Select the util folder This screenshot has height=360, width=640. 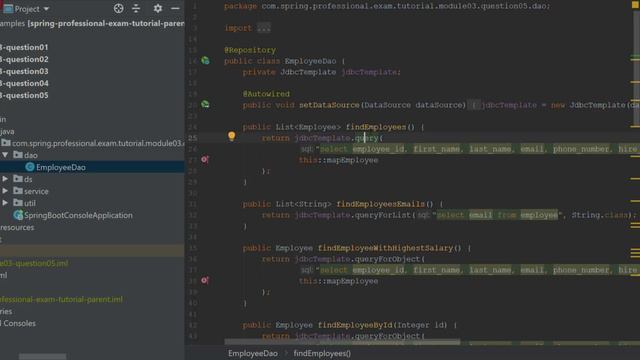pos(29,203)
